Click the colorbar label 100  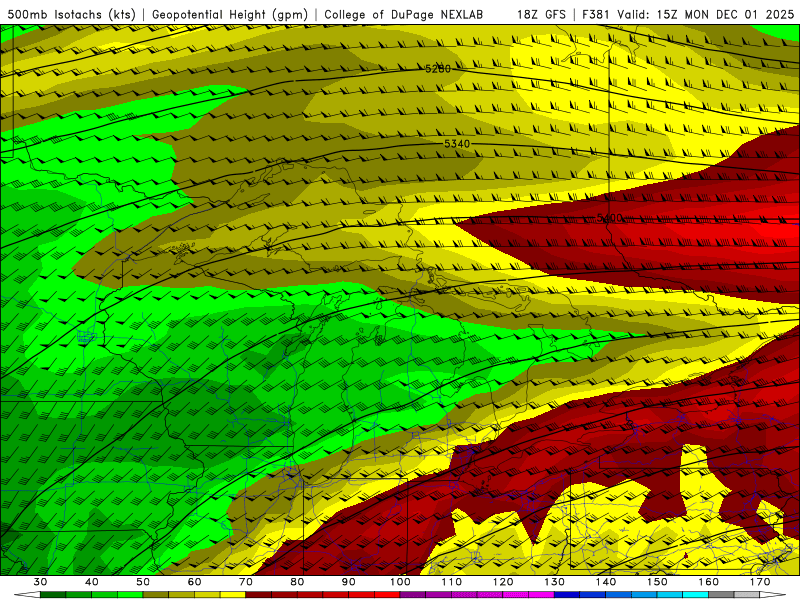point(401,582)
